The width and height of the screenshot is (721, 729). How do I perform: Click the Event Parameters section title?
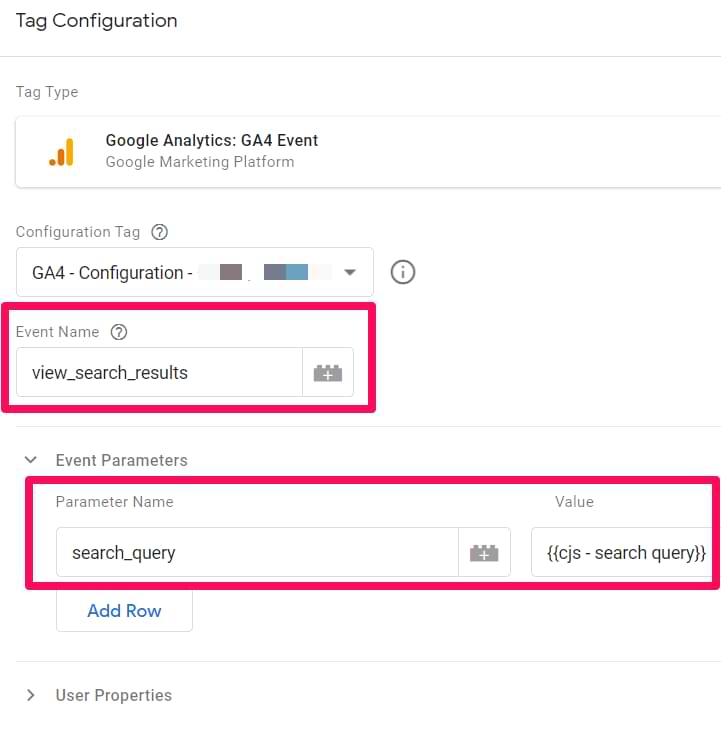click(x=121, y=460)
